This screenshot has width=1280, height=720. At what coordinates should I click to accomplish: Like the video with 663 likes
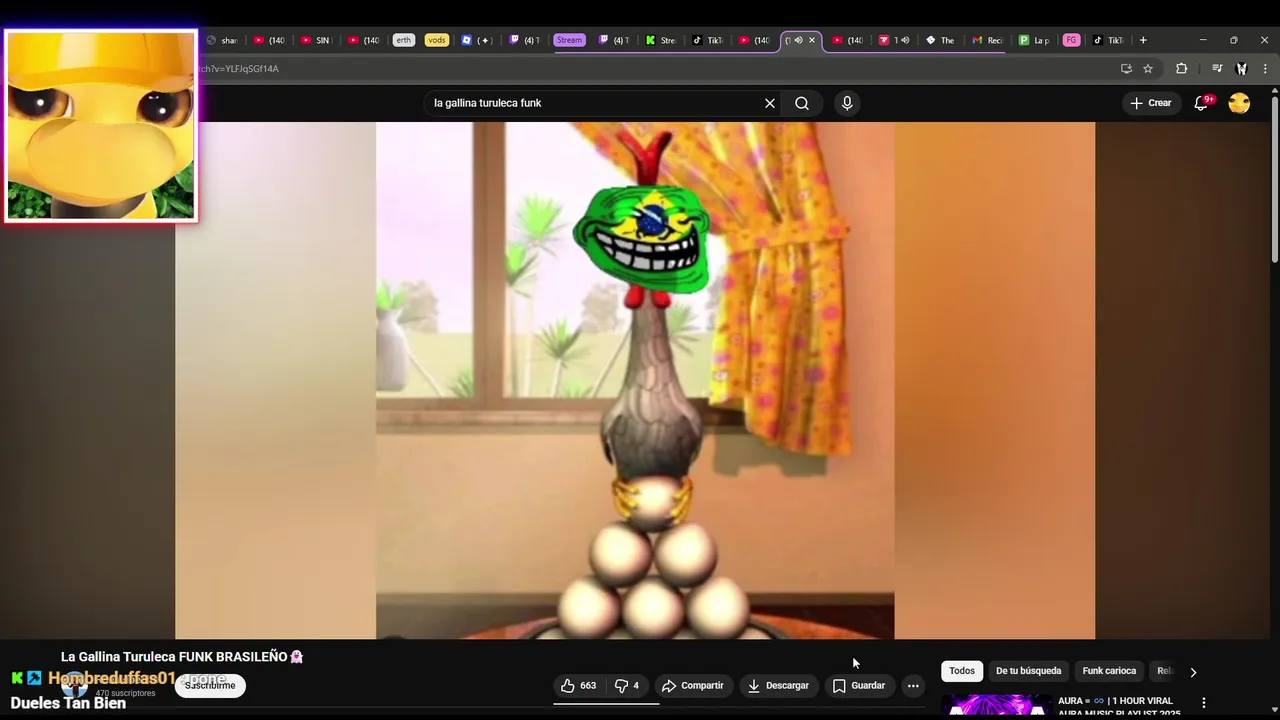(578, 686)
